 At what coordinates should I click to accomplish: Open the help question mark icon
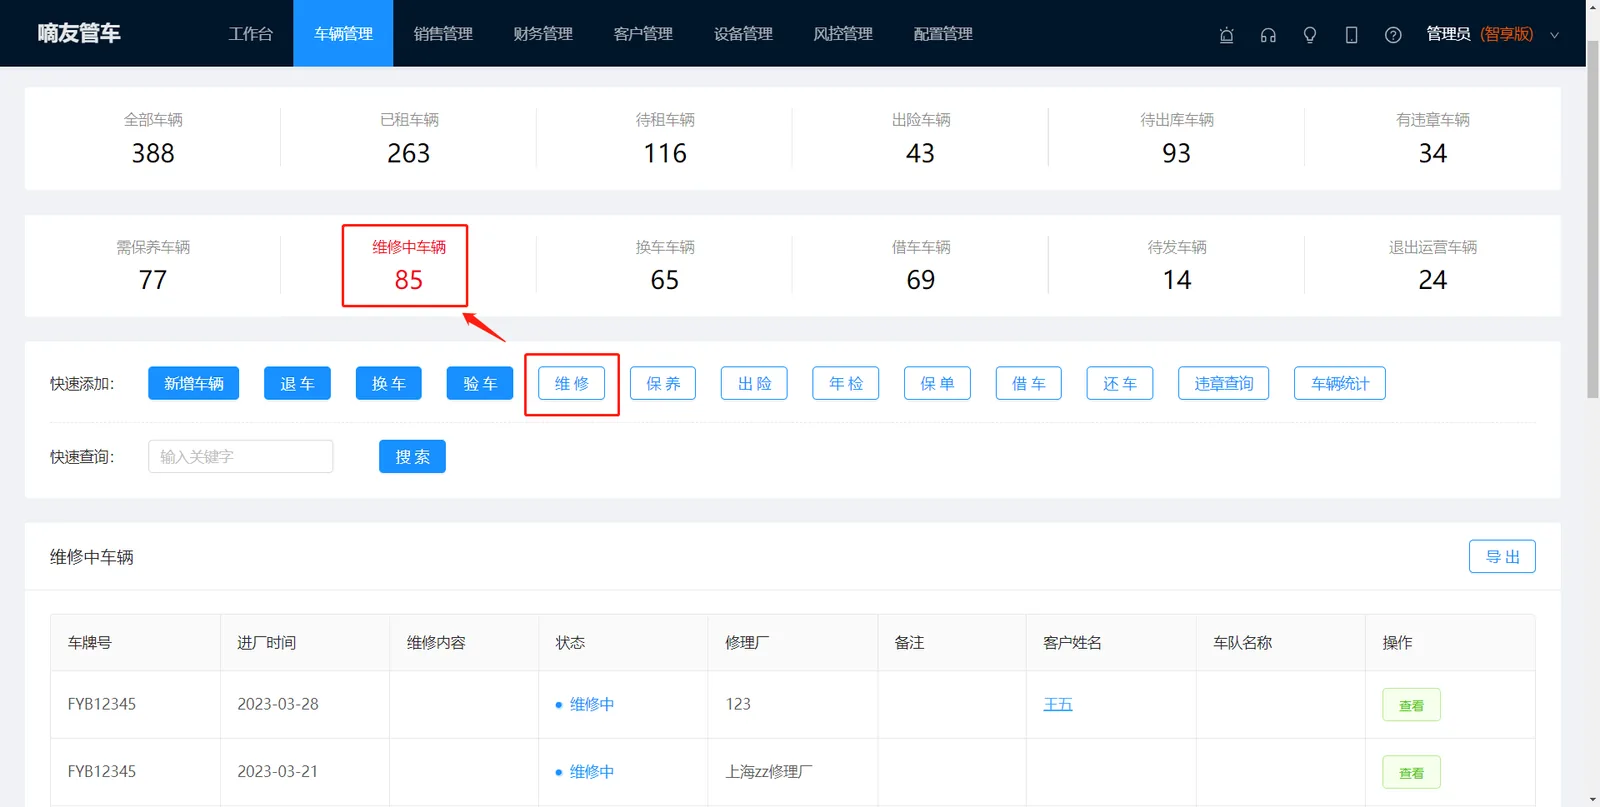coord(1393,35)
